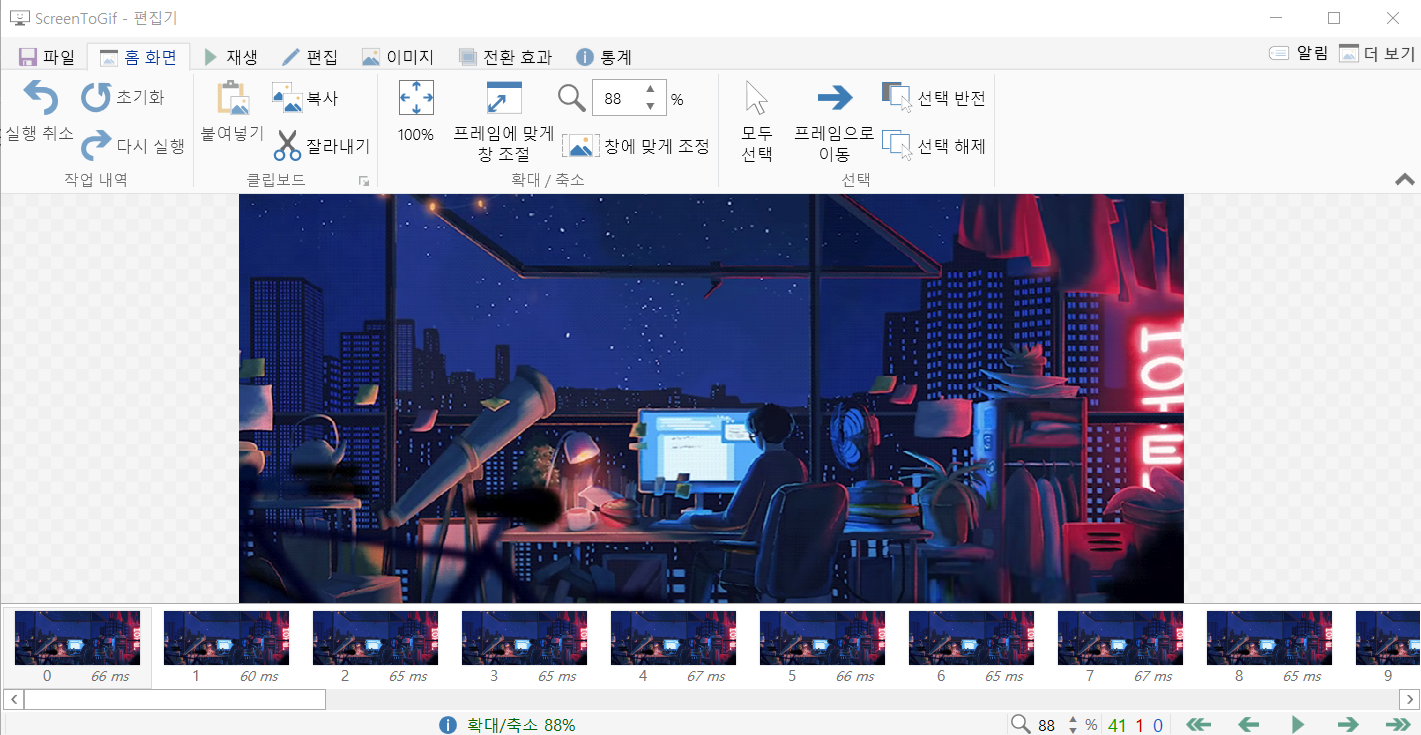The width and height of the screenshot is (1421, 735).
Task: Decrease ribbon zoom with the down stepper
Action: (x=650, y=106)
